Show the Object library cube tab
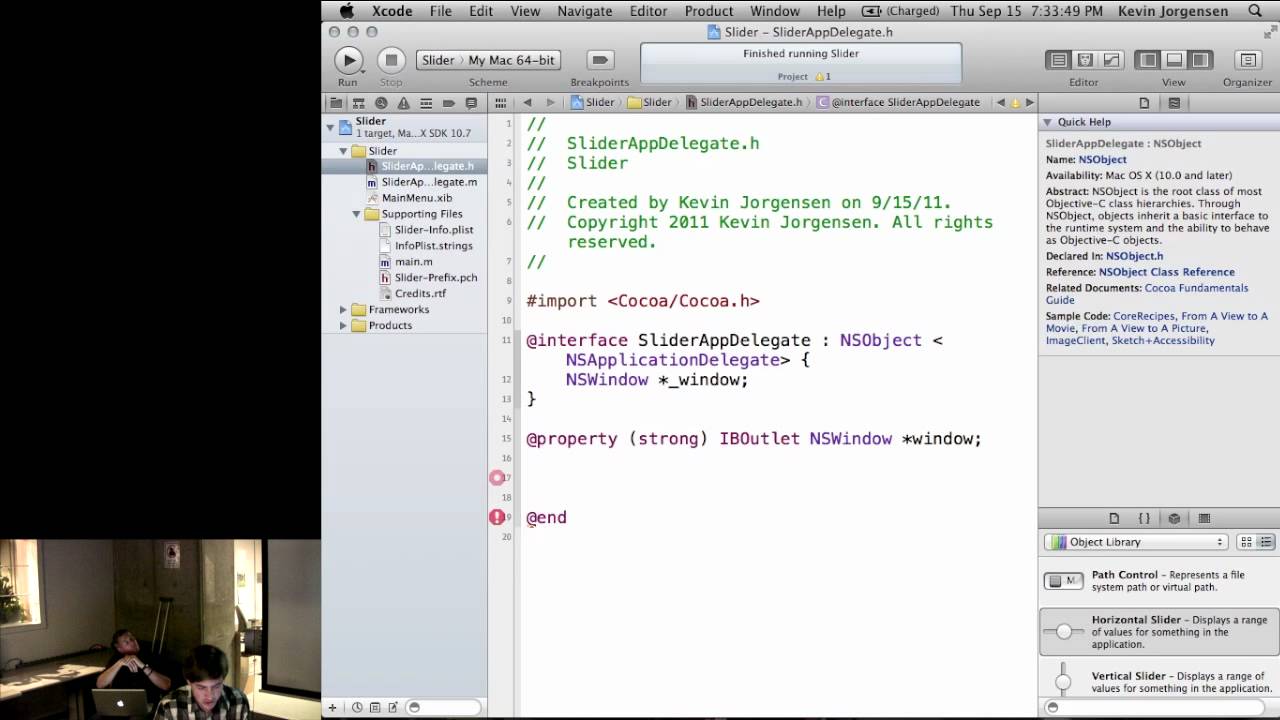Screen dimensions: 1280x720 point(1174,518)
